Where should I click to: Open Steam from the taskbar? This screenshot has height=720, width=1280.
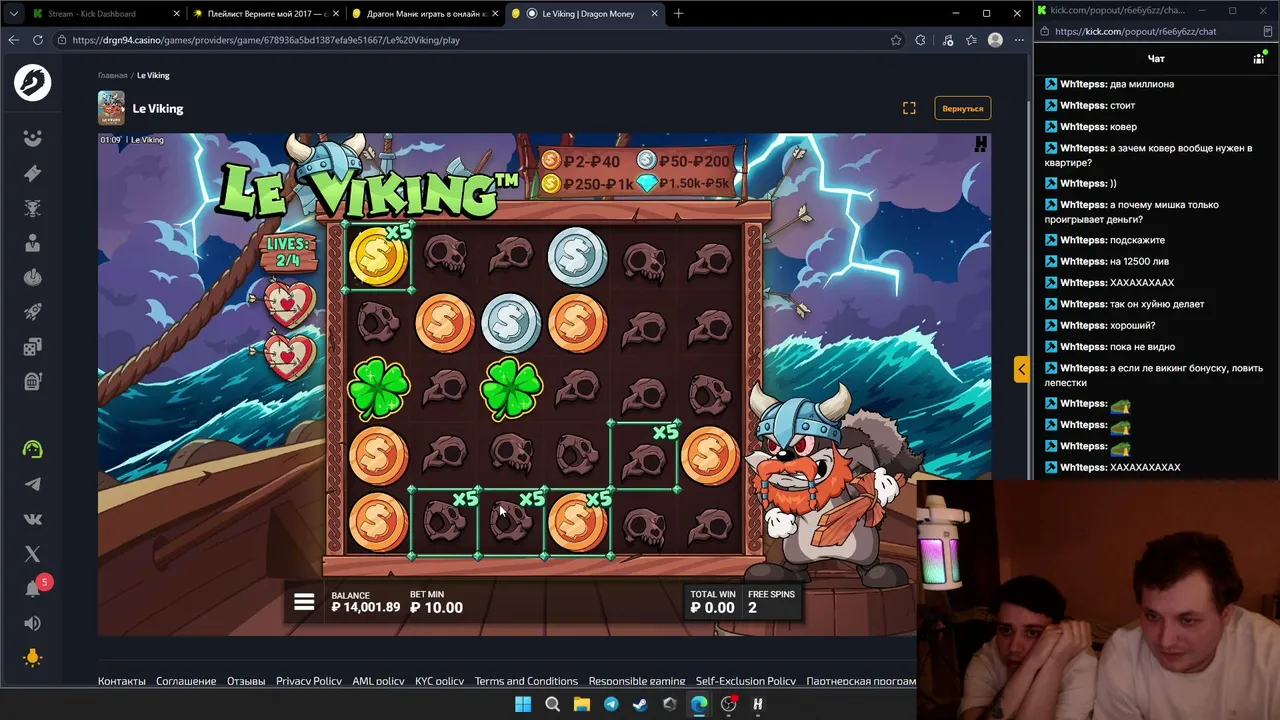click(641, 704)
